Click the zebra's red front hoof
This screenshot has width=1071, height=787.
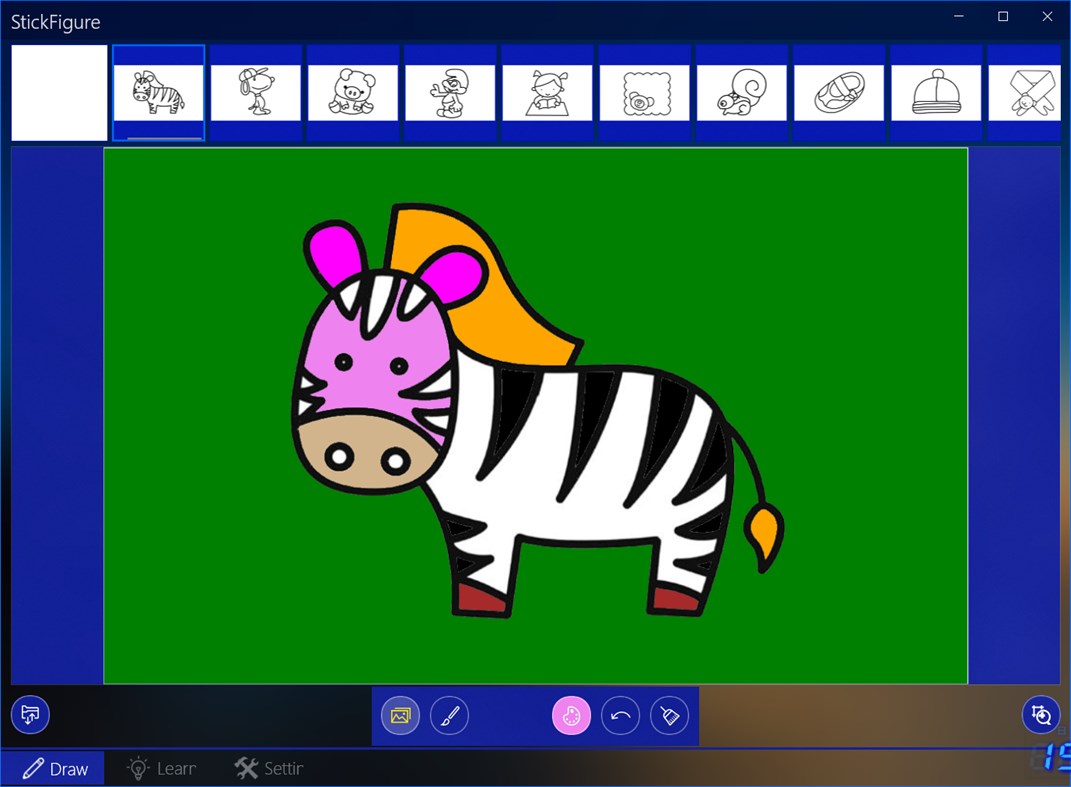(482, 598)
